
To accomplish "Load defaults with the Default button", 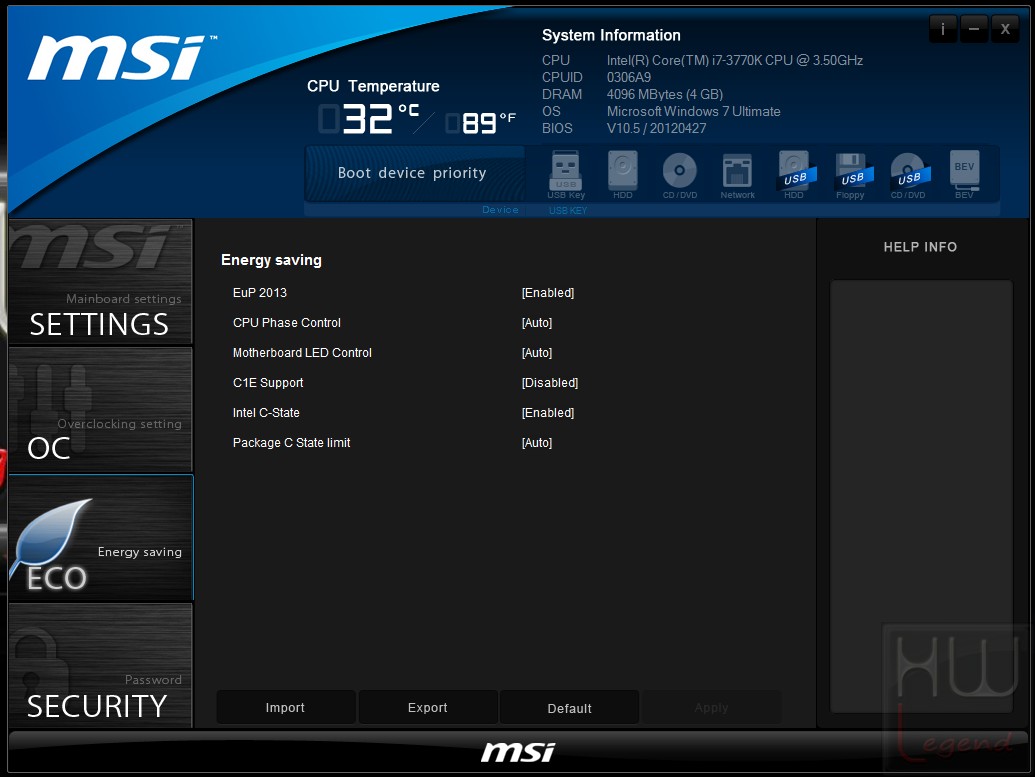I will 569,708.
